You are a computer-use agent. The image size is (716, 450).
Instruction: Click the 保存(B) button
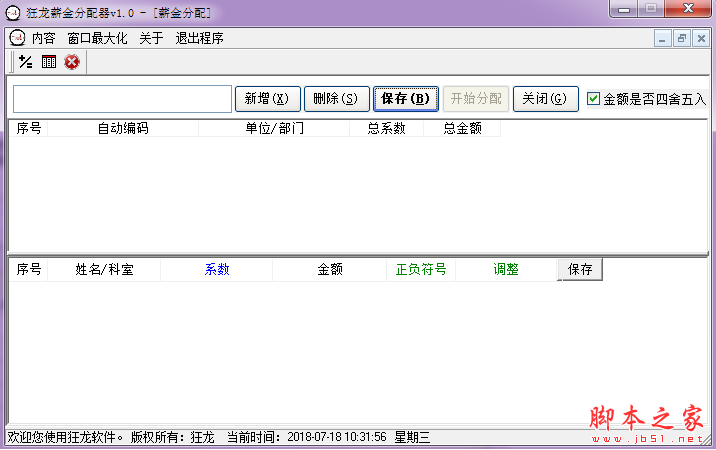406,99
